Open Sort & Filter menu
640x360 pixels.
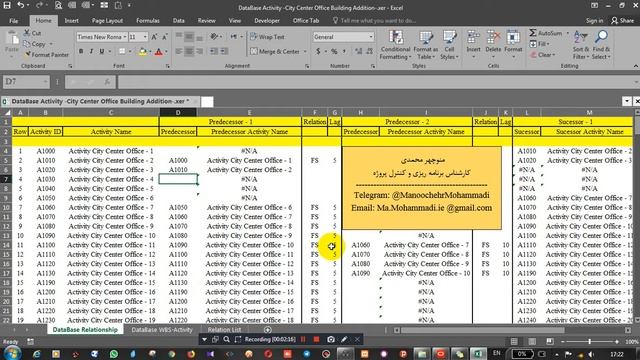click(580, 45)
